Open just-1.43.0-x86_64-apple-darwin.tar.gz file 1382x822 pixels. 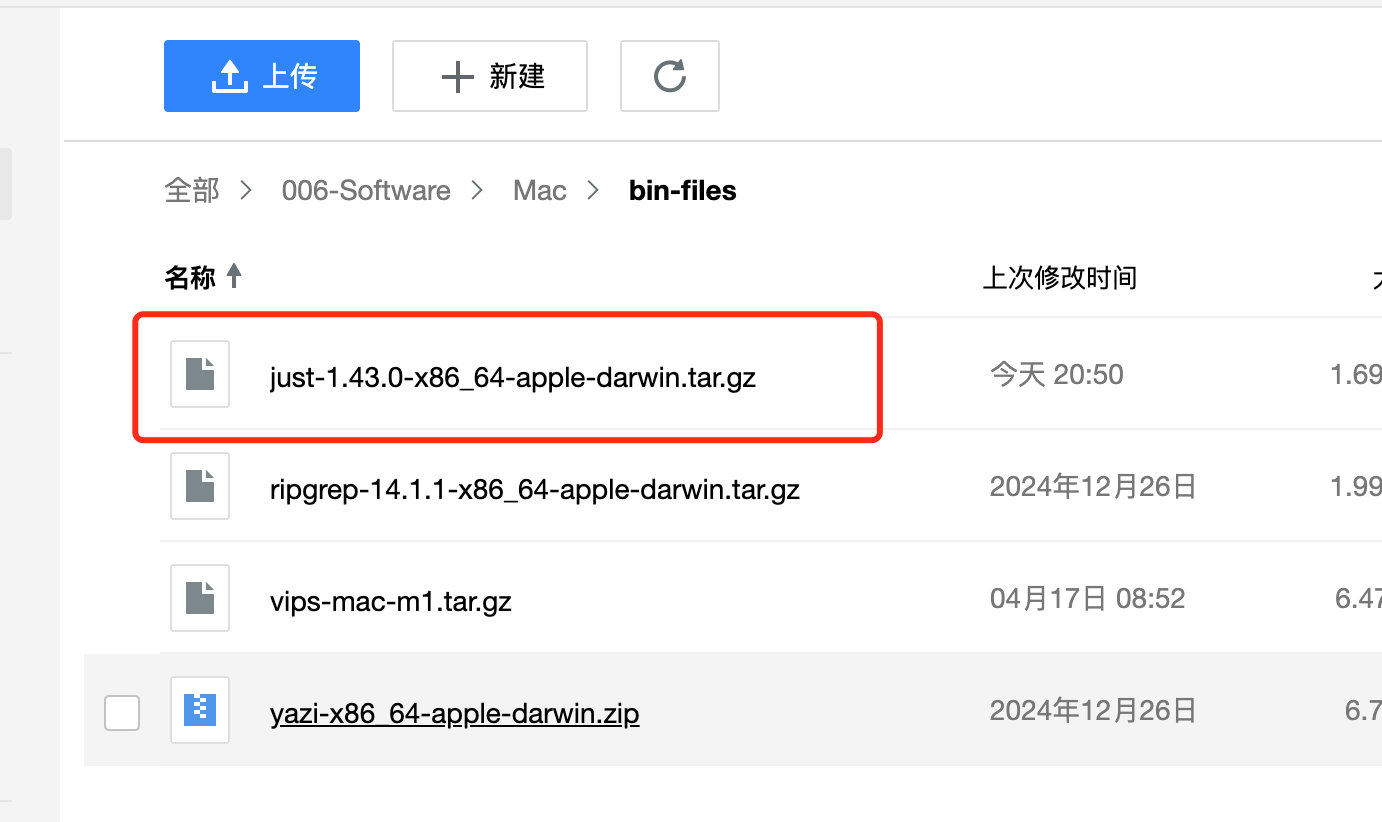(512, 378)
